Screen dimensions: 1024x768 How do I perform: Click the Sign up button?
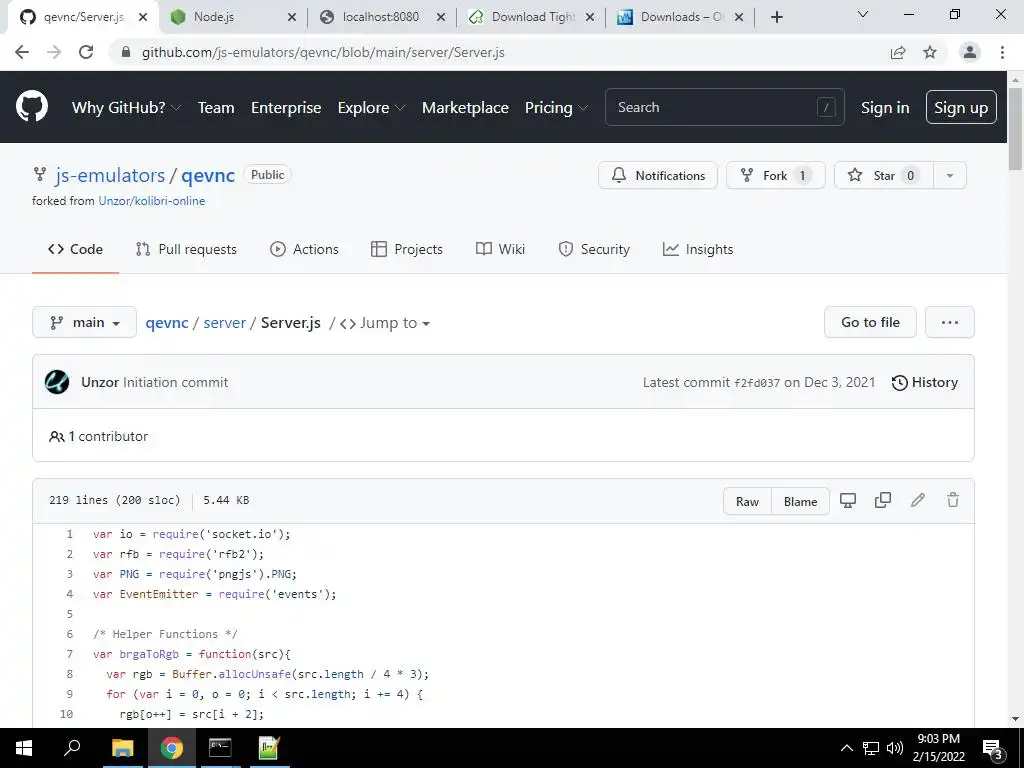961,107
